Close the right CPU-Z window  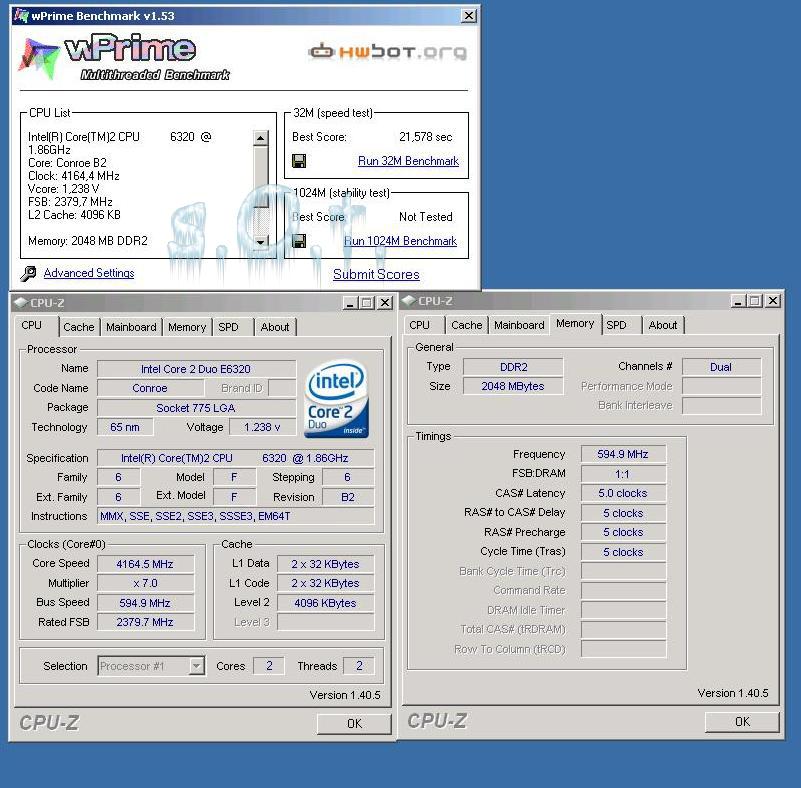click(x=773, y=301)
